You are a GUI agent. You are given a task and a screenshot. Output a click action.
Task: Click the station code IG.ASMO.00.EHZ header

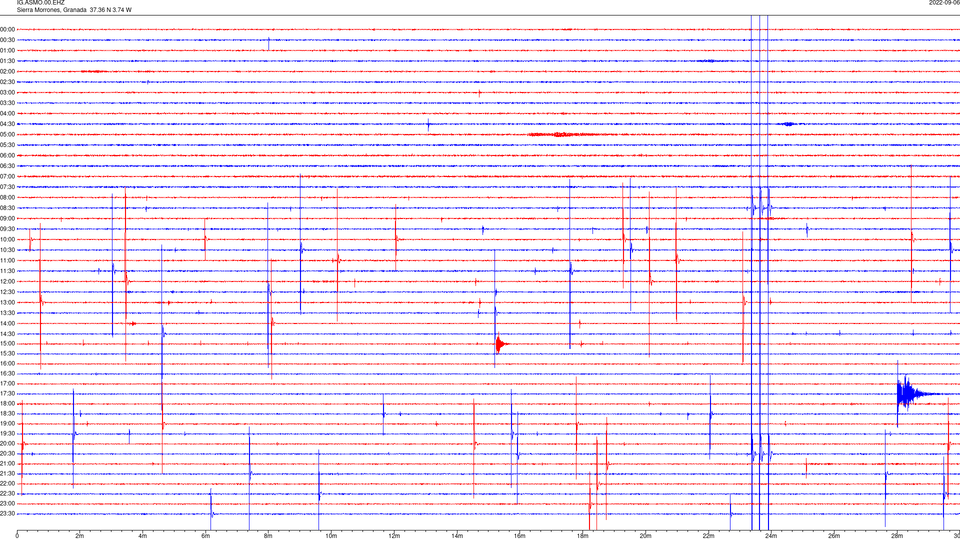pyautogui.click(x=40, y=3)
